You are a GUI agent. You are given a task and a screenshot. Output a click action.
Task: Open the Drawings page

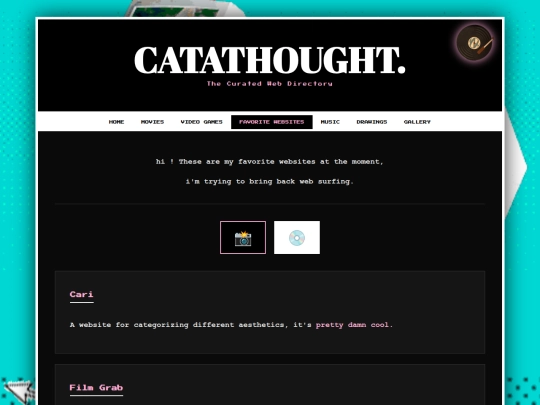coord(372,122)
